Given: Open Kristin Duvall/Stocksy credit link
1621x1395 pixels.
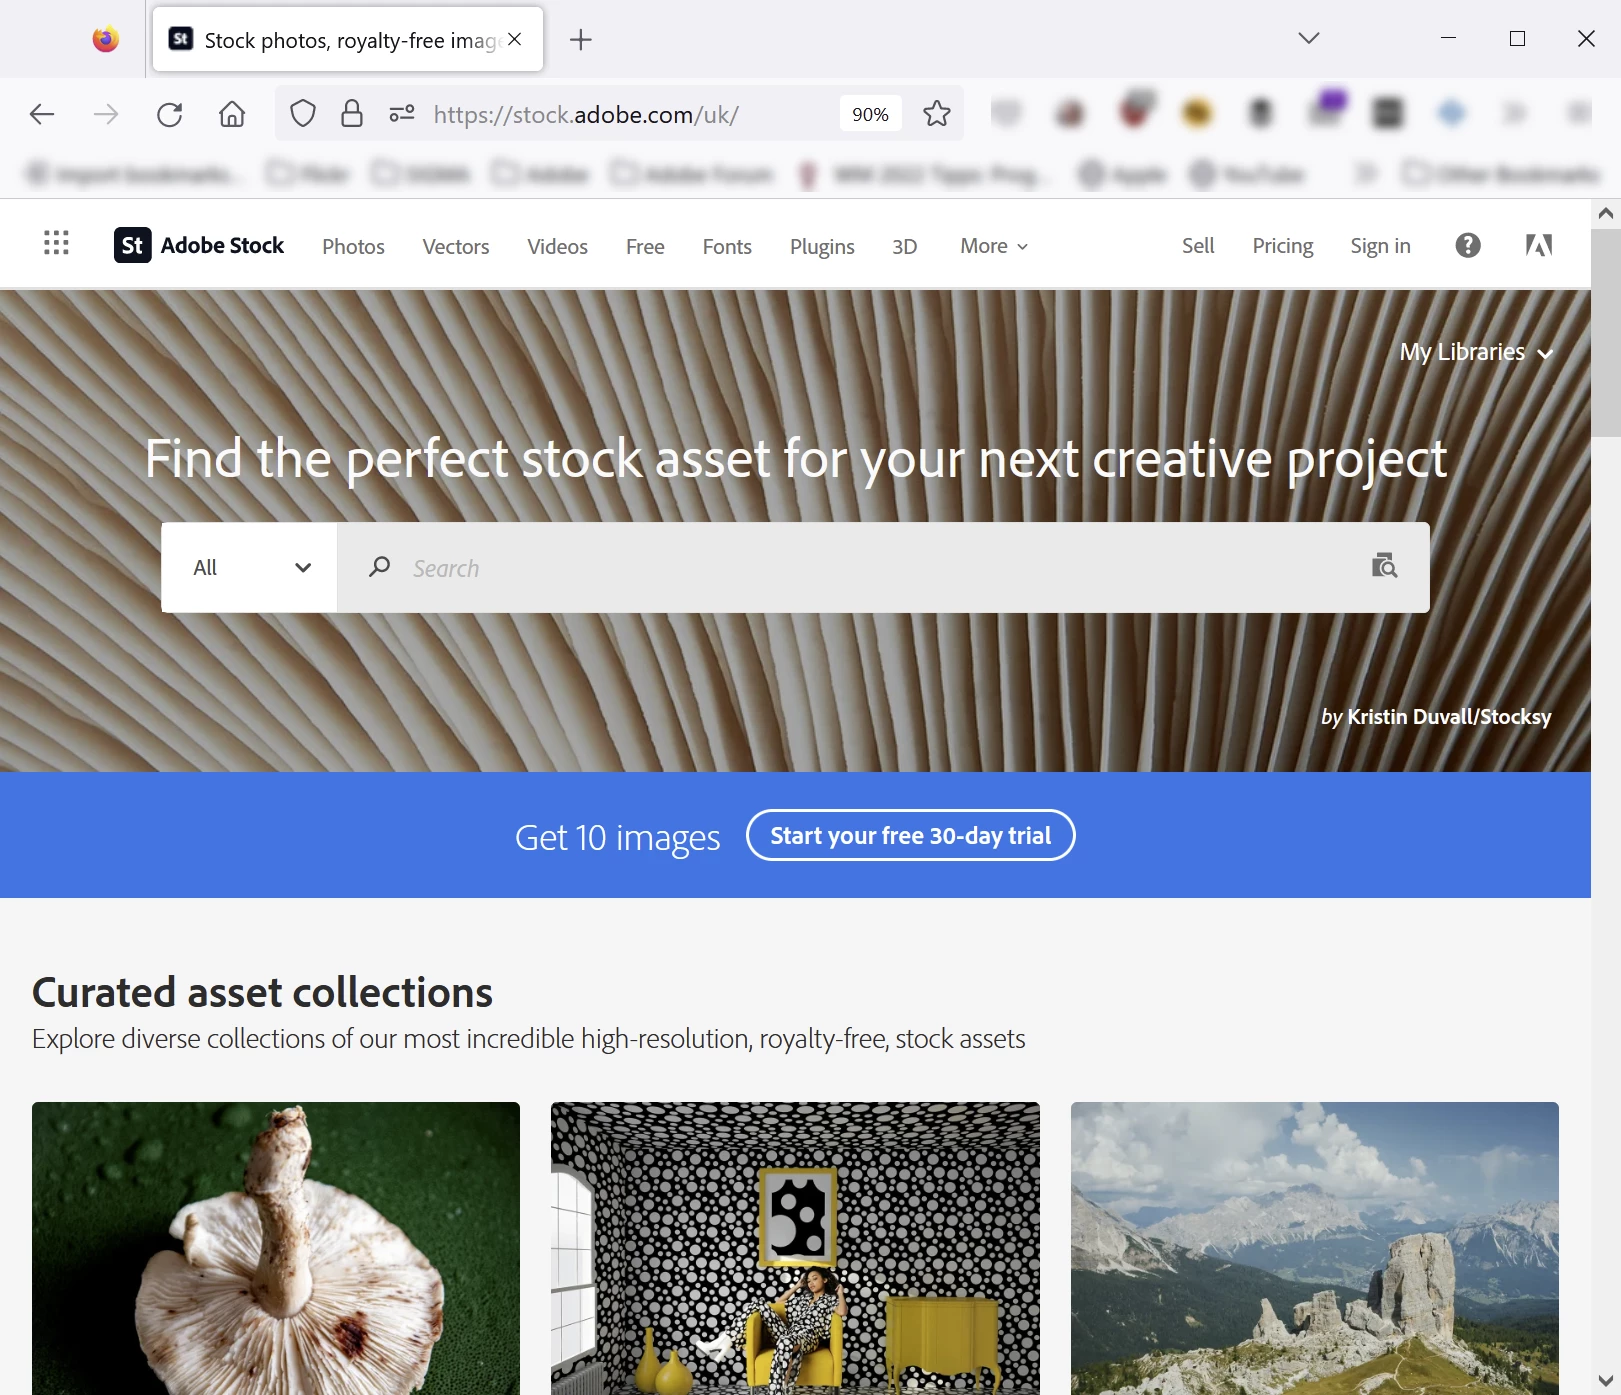Looking at the screenshot, I should [x=1449, y=716].
